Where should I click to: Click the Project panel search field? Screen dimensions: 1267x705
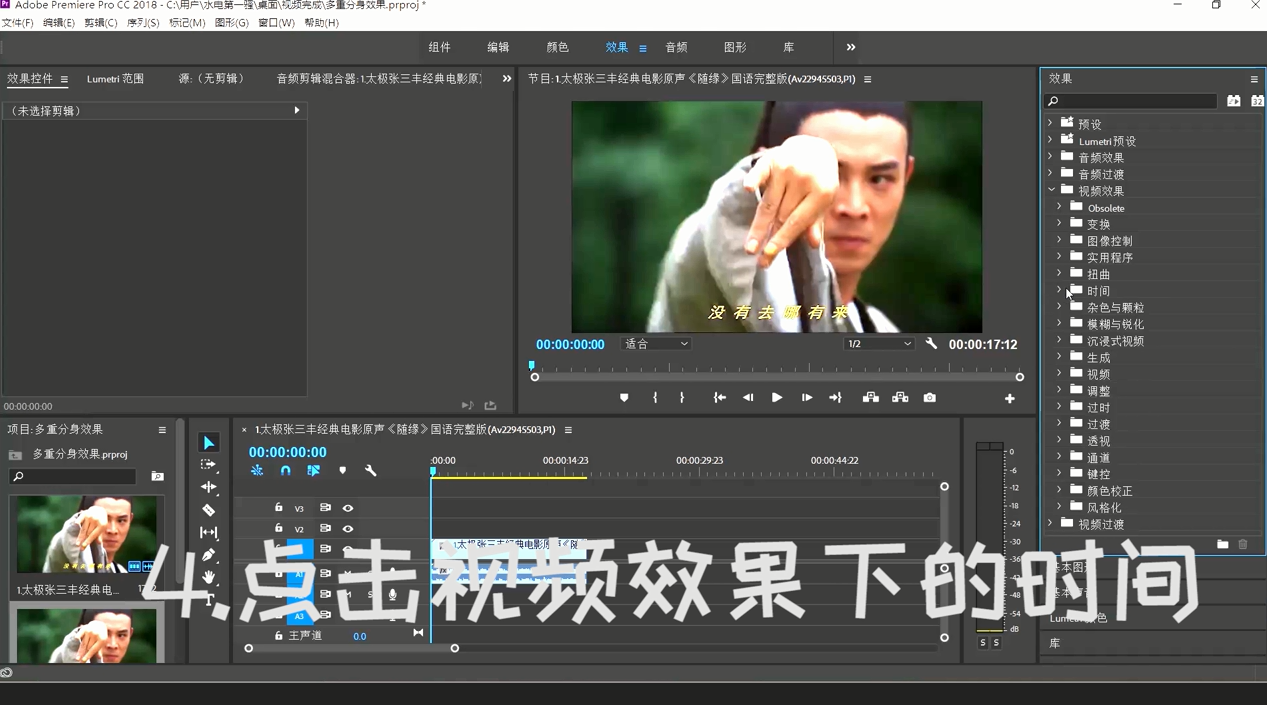click(72, 477)
